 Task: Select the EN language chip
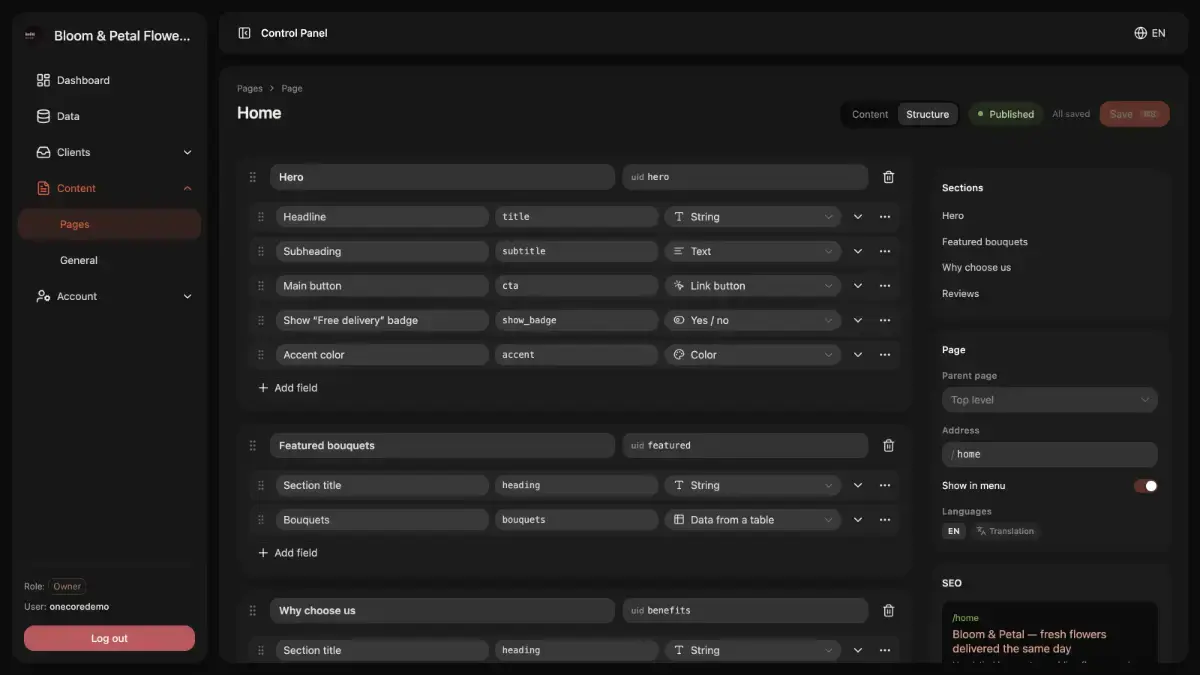(x=954, y=531)
